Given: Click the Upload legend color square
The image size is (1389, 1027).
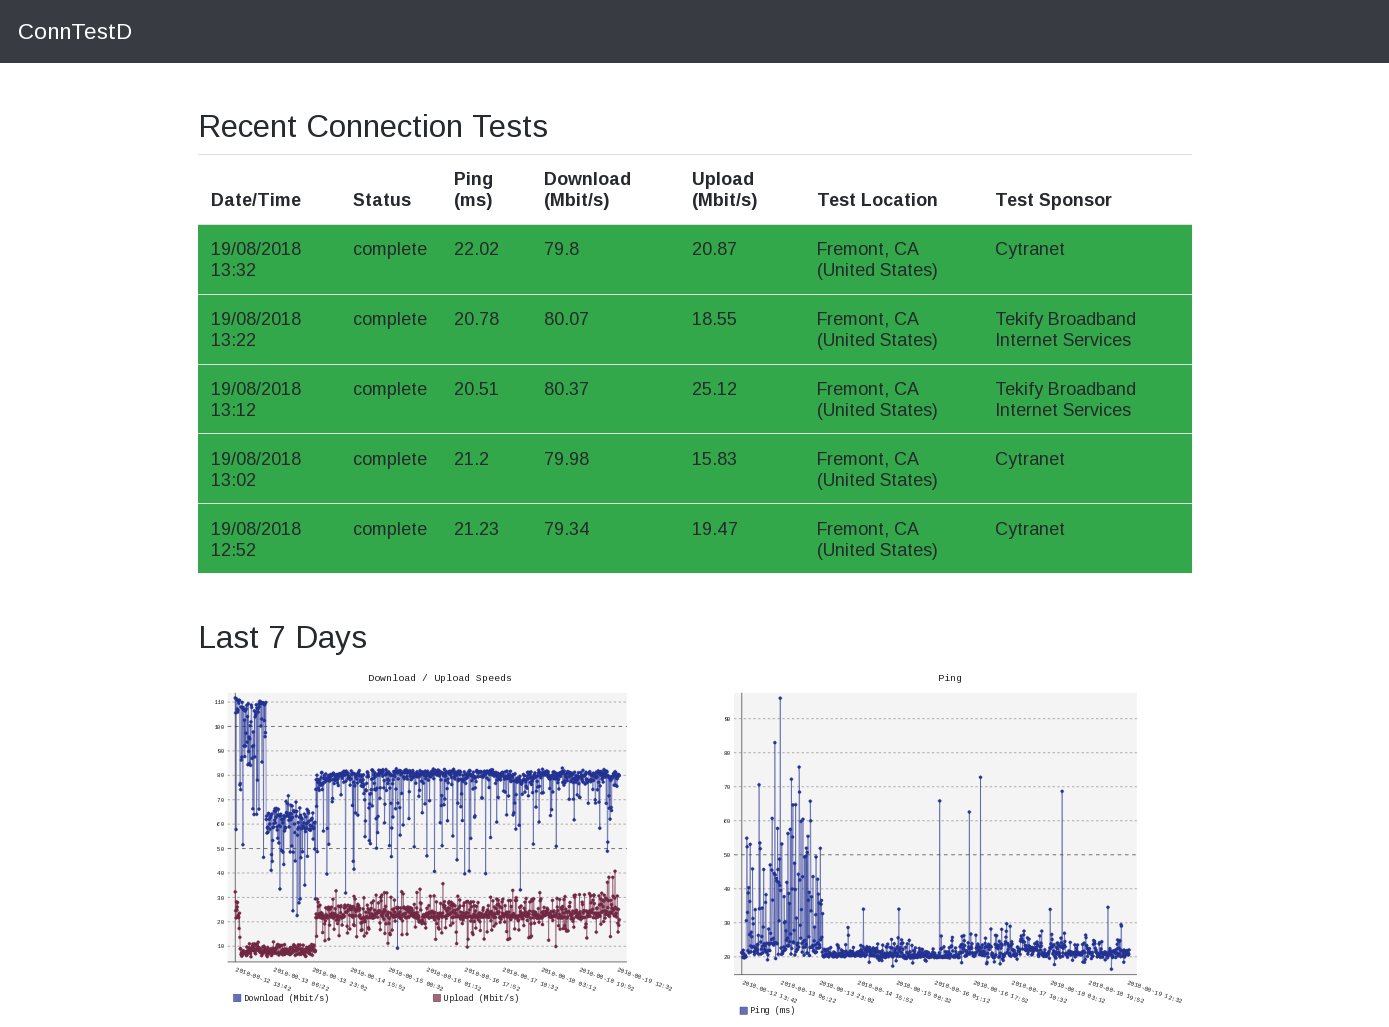Looking at the screenshot, I should click(x=437, y=998).
